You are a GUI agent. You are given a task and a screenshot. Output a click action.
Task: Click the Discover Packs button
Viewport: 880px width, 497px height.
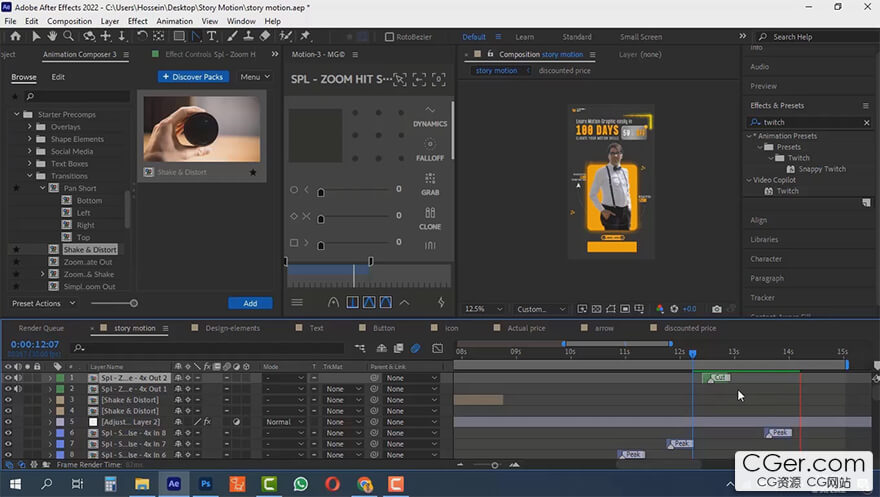[193, 77]
